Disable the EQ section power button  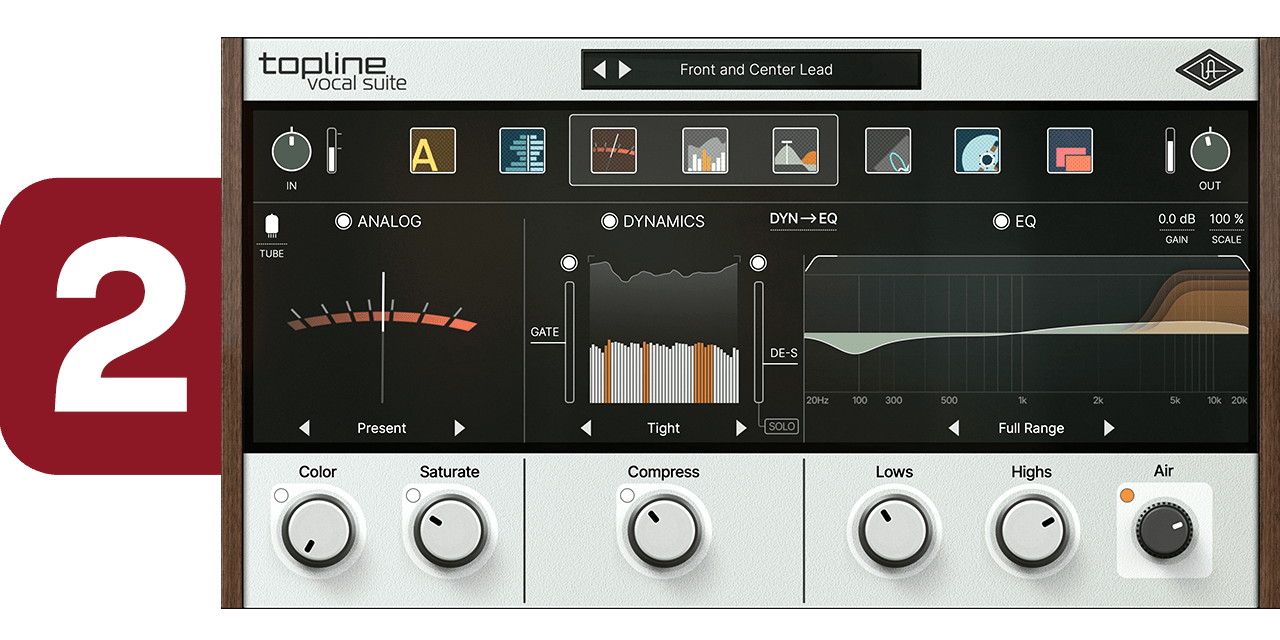pyautogui.click(x=1001, y=222)
